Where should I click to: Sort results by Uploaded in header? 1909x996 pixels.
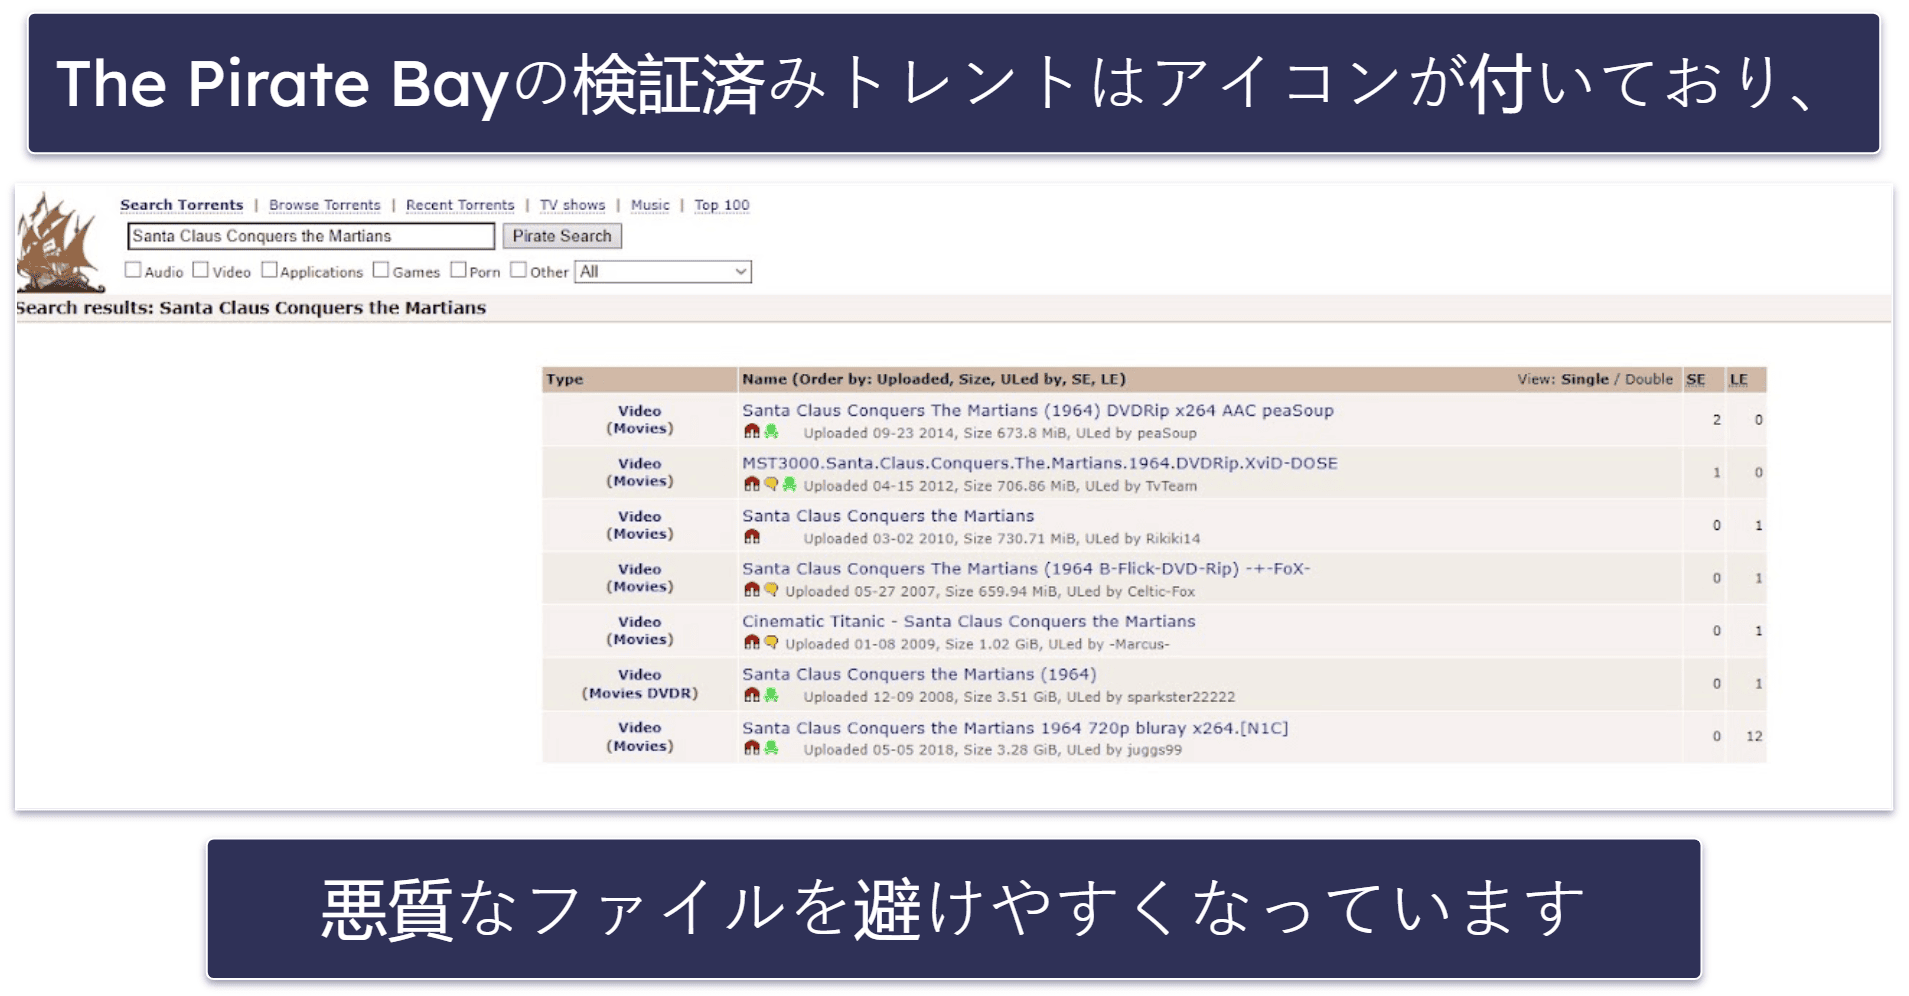click(914, 379)
